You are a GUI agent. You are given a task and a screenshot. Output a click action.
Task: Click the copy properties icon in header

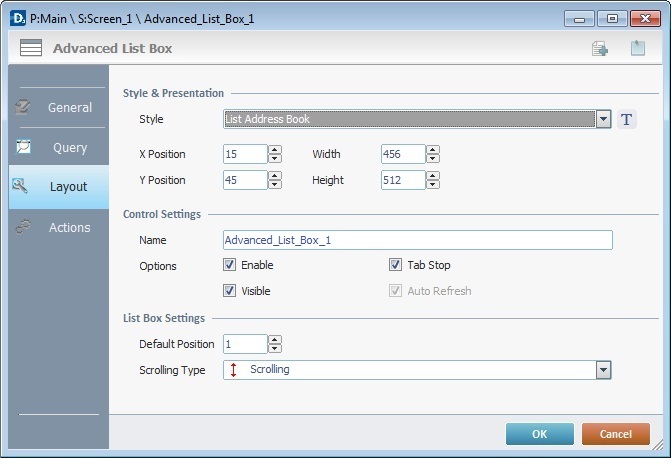[x=600, y=48]
